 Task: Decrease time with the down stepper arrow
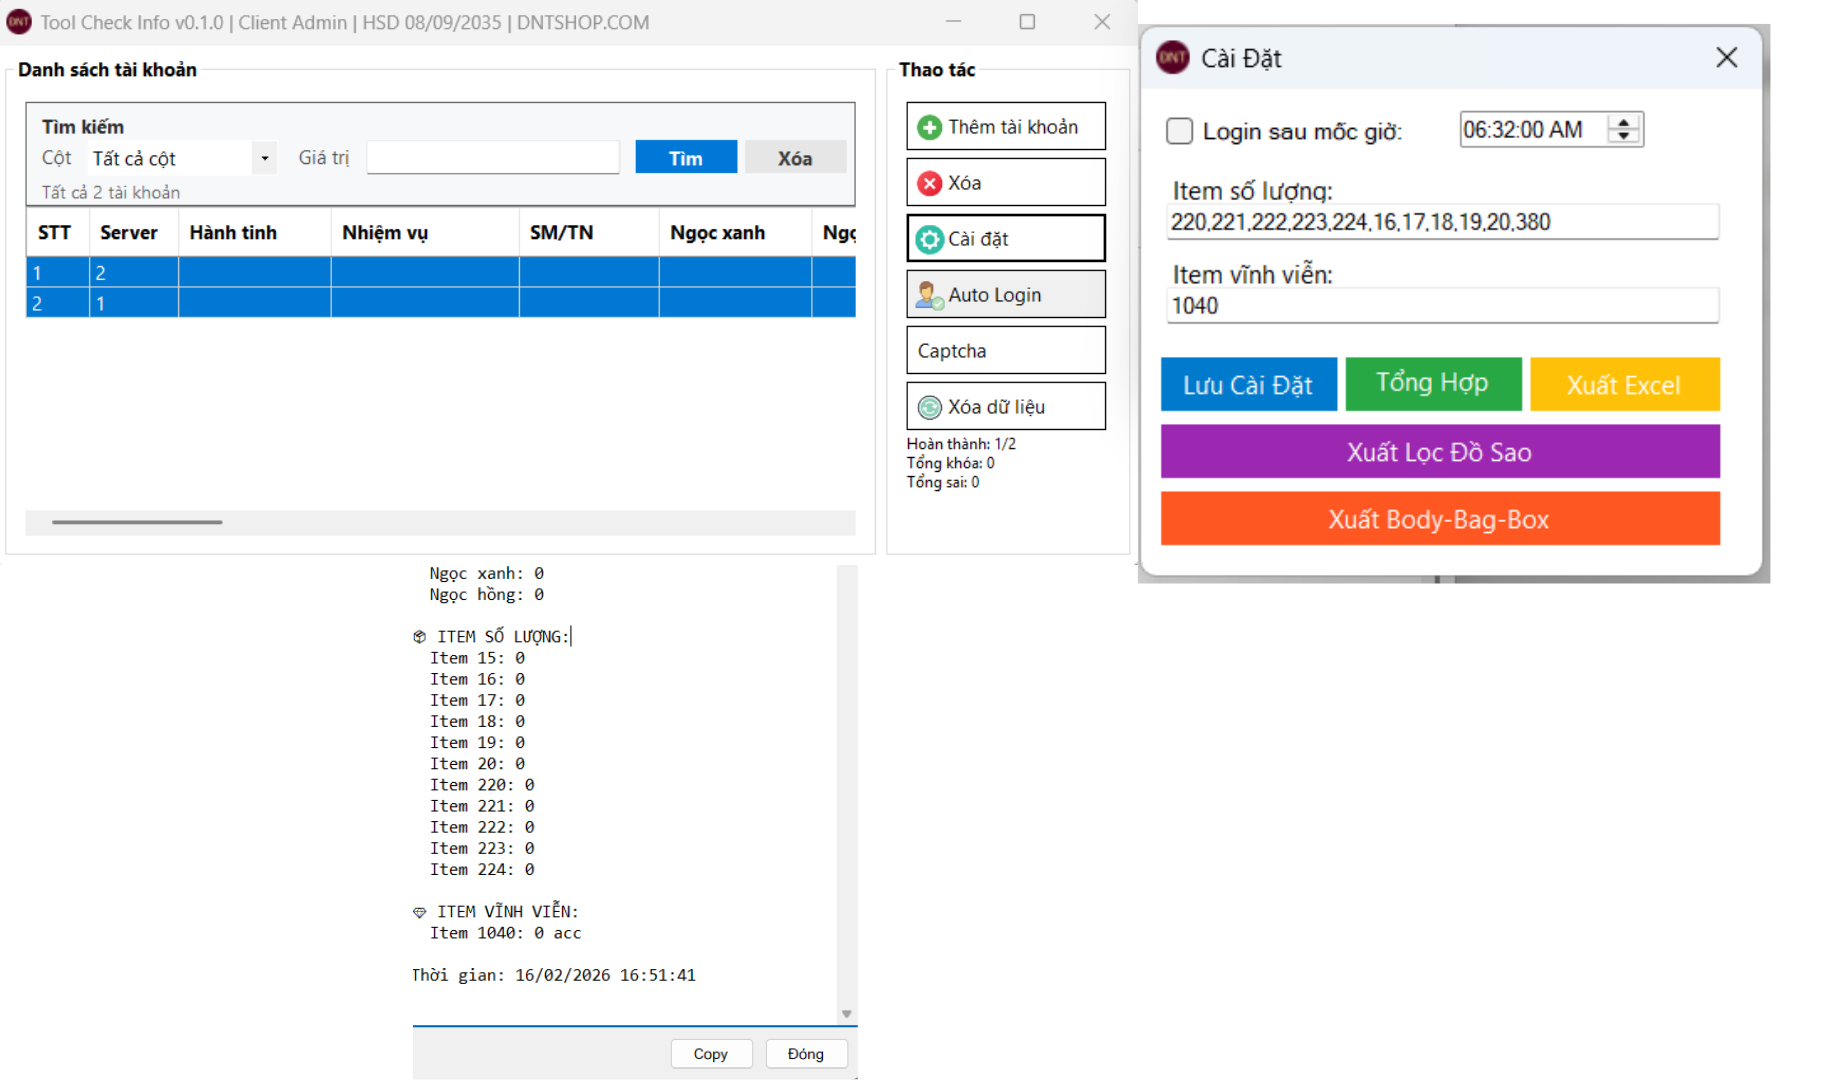(1624, 136)
